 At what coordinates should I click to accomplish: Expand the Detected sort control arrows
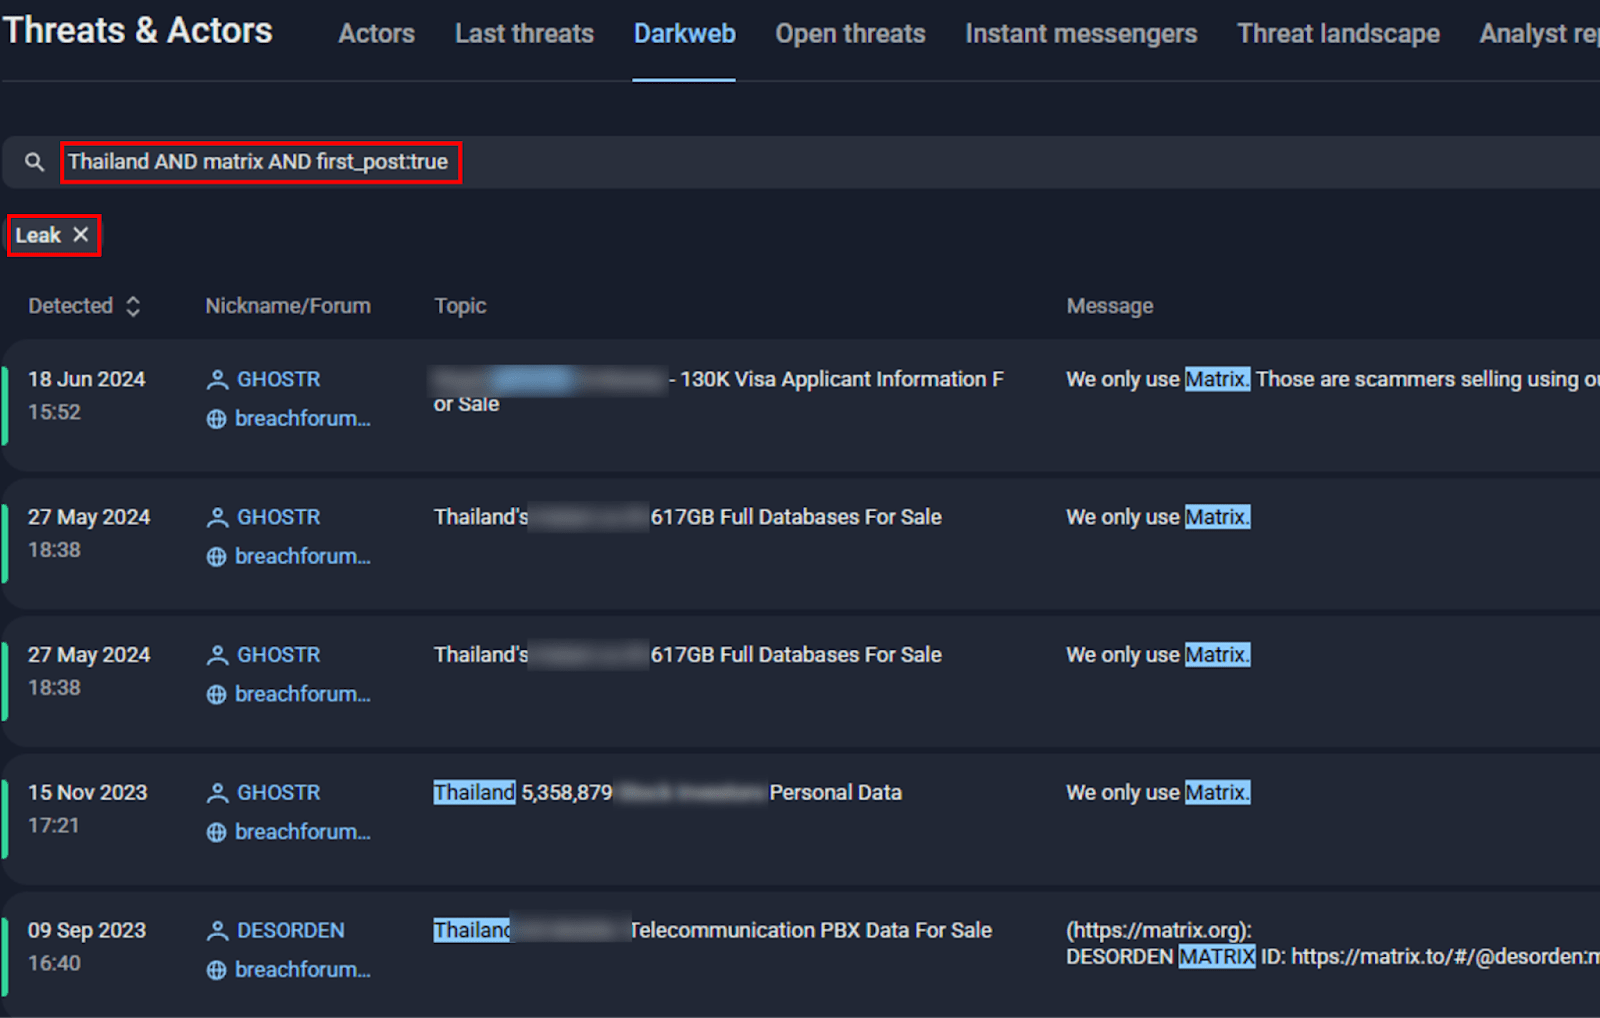click(135, 306)
